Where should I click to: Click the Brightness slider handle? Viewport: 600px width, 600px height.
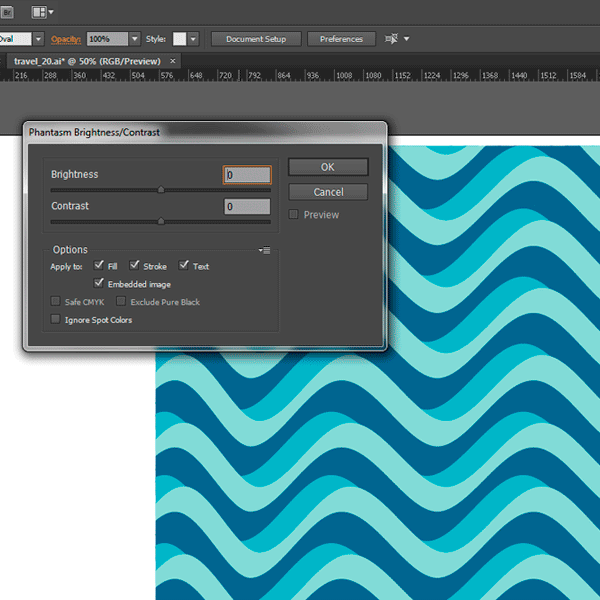(x=161, y=189)
